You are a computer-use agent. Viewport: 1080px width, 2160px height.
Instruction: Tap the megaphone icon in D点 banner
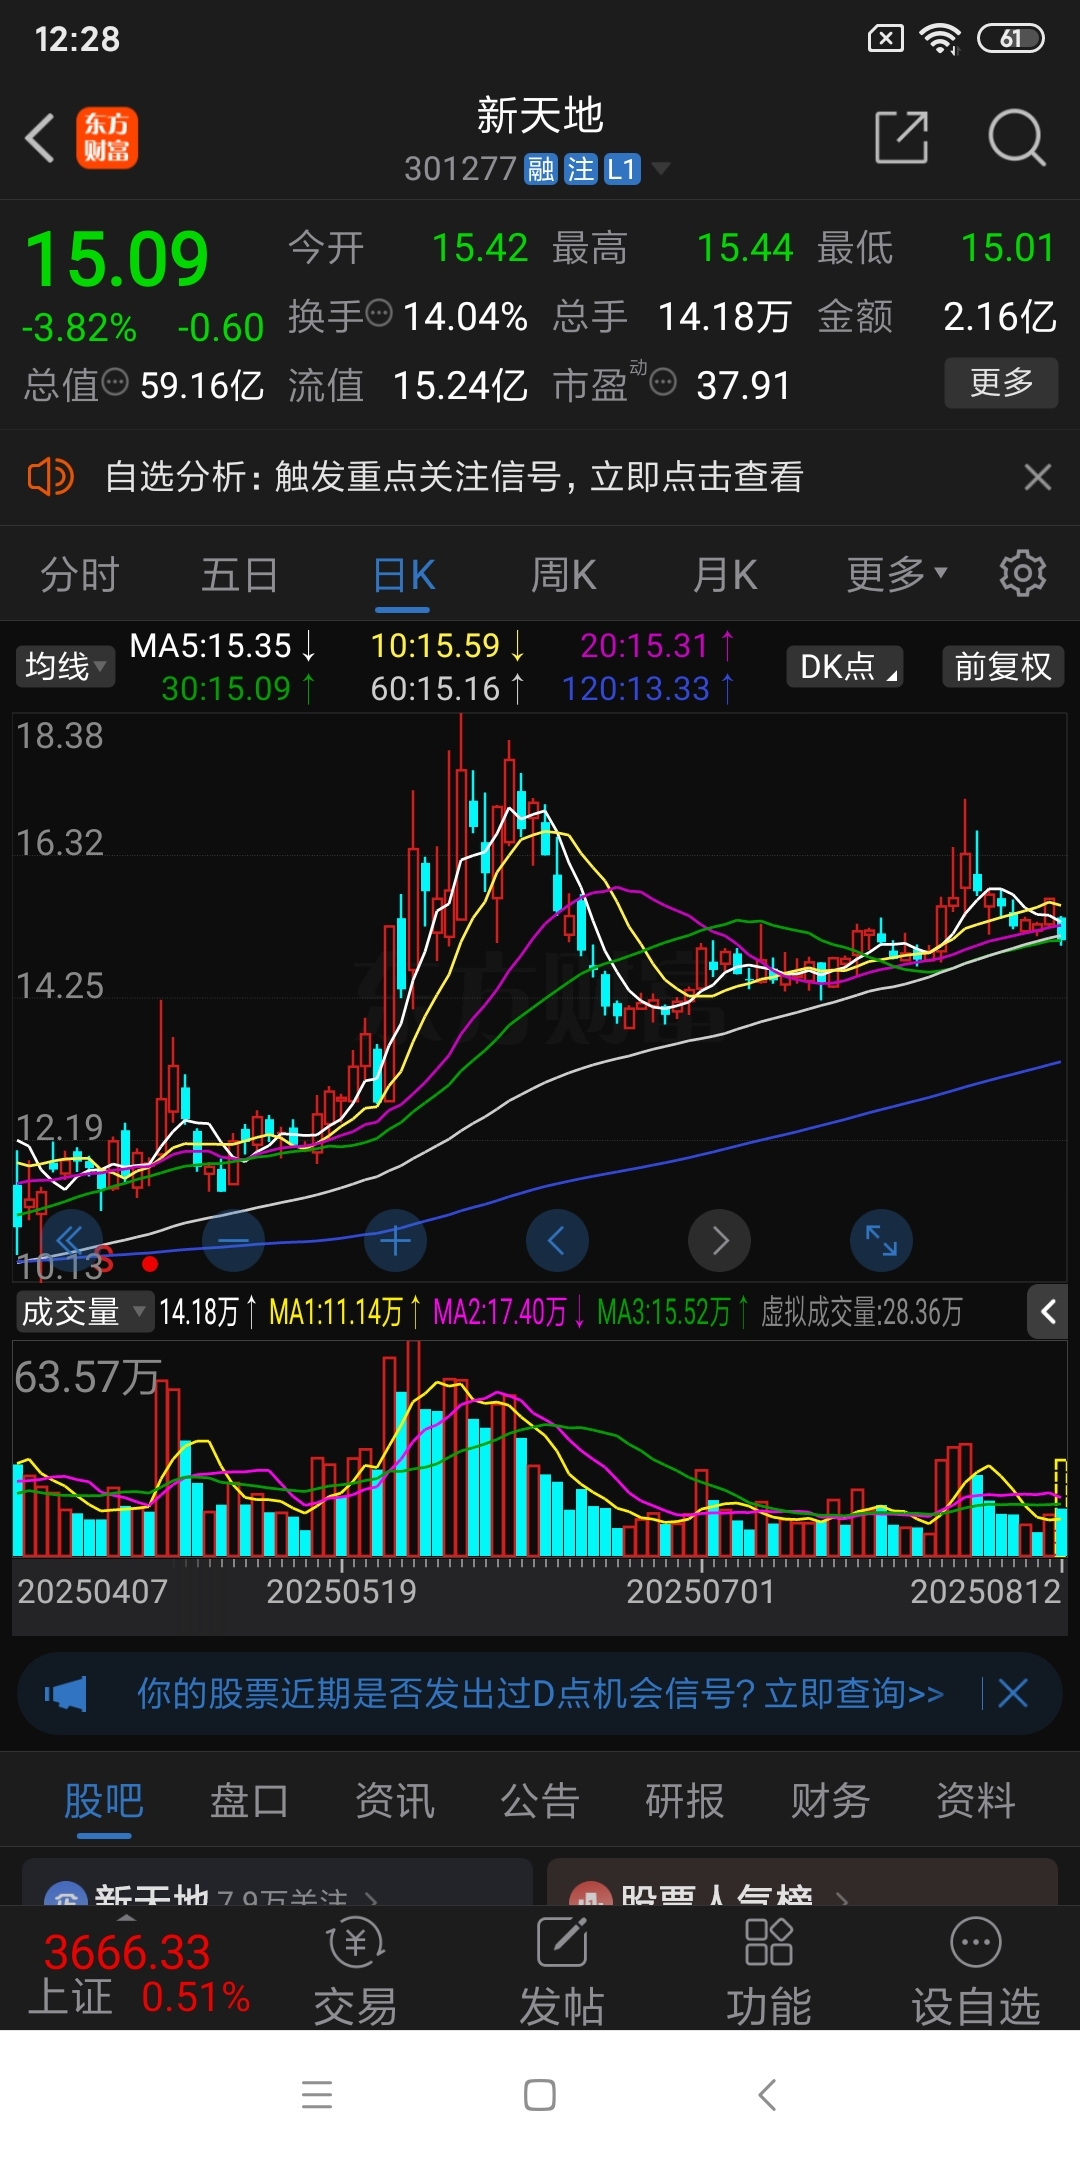[x=66, y=1694]
